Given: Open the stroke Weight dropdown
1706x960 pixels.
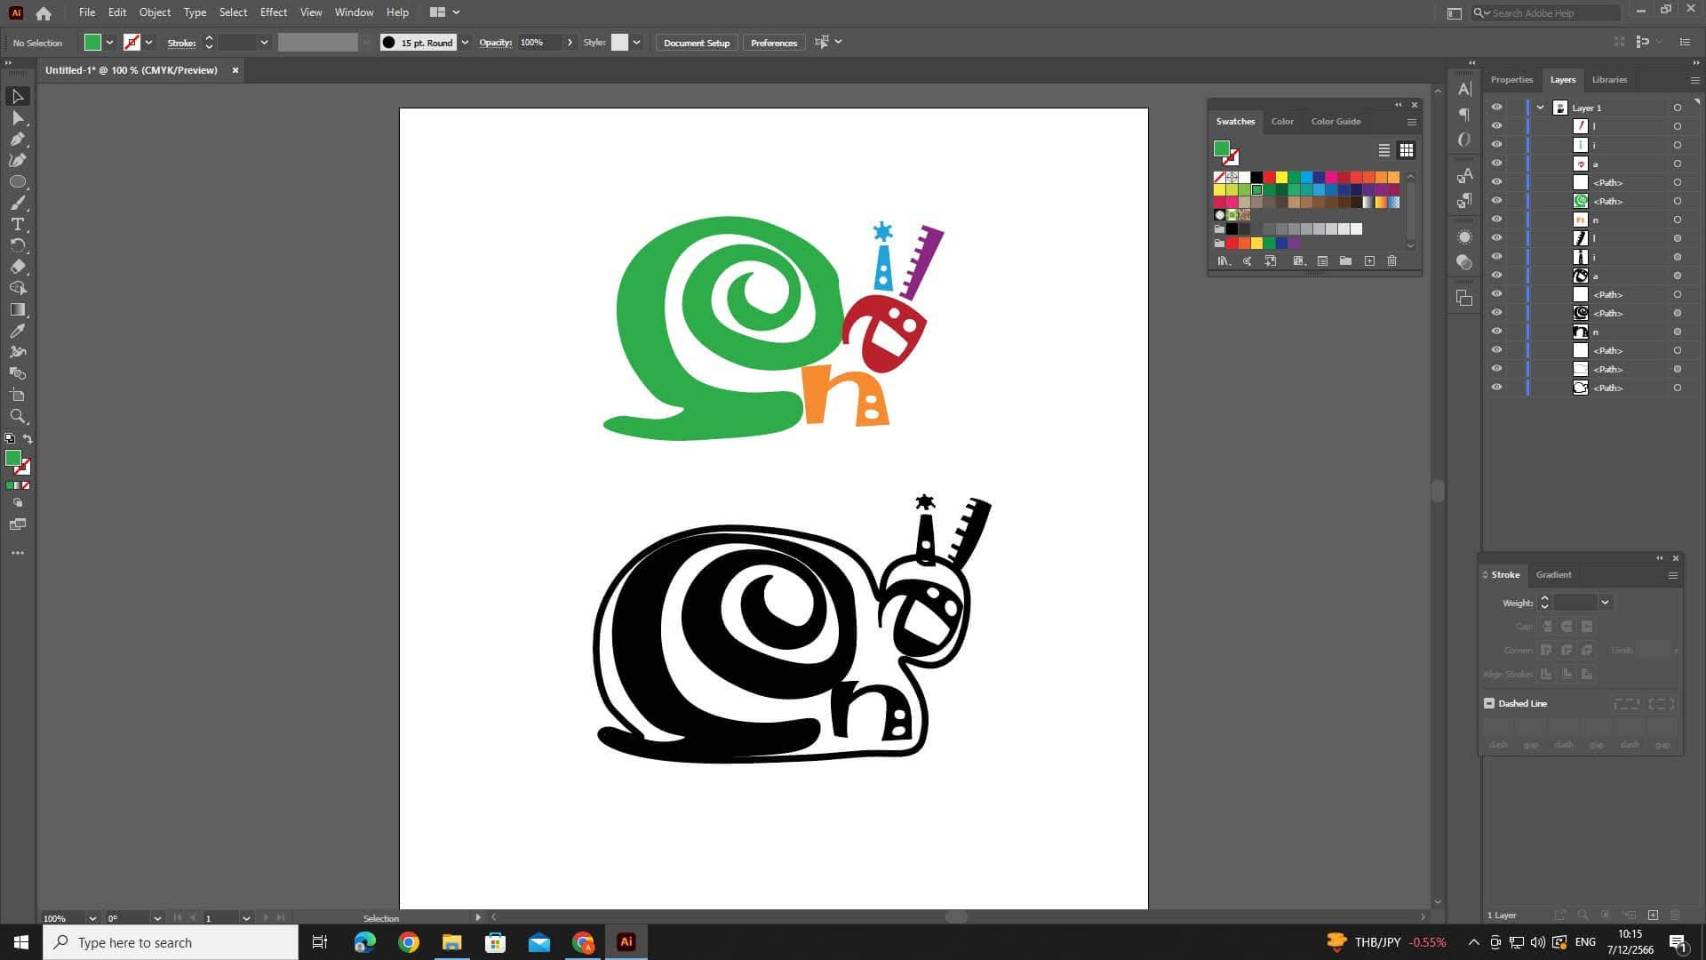Looking at the screenshot, I should (1605, 602).
